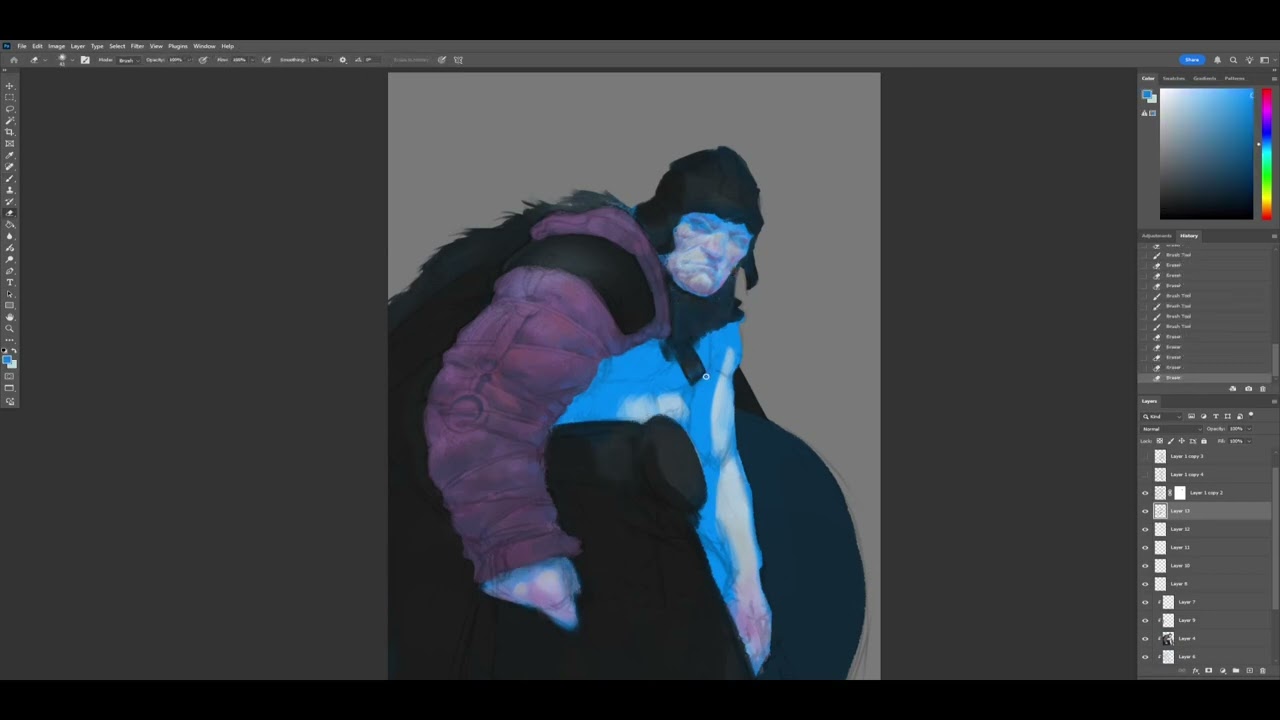Image resolution: width=1280 pixels, height=720 pixels.
Task: Open Layers filter Kind dropdown
Action: (x=1162, y=417)
